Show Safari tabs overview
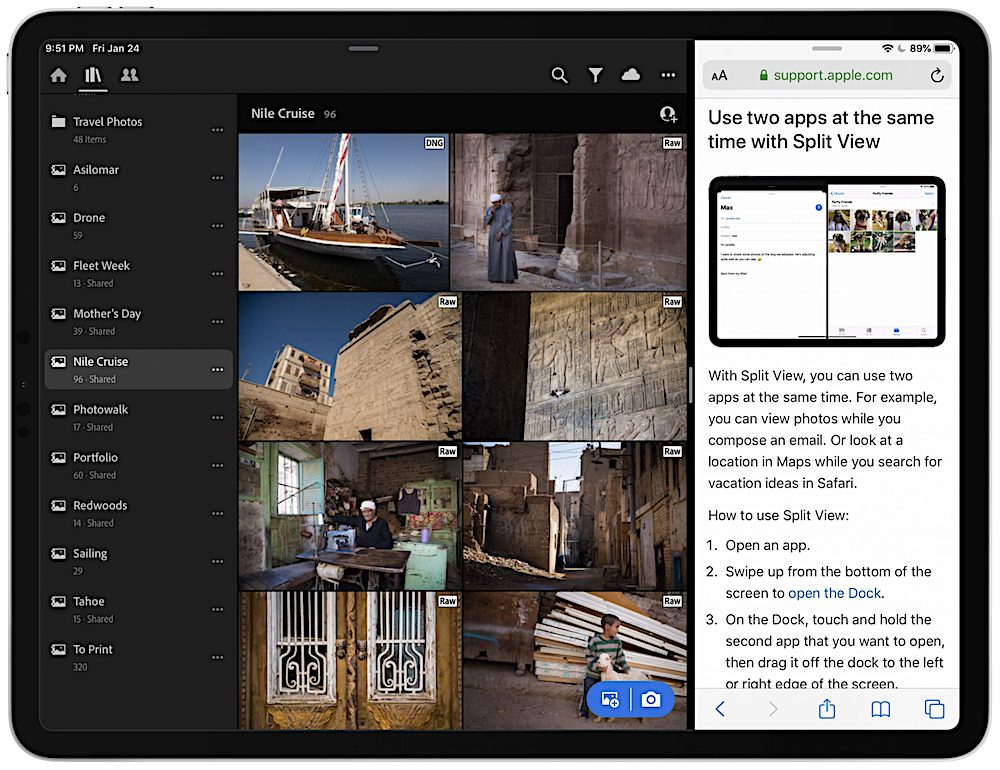Viewport: 1000px width, 770px height. (934, 709)
